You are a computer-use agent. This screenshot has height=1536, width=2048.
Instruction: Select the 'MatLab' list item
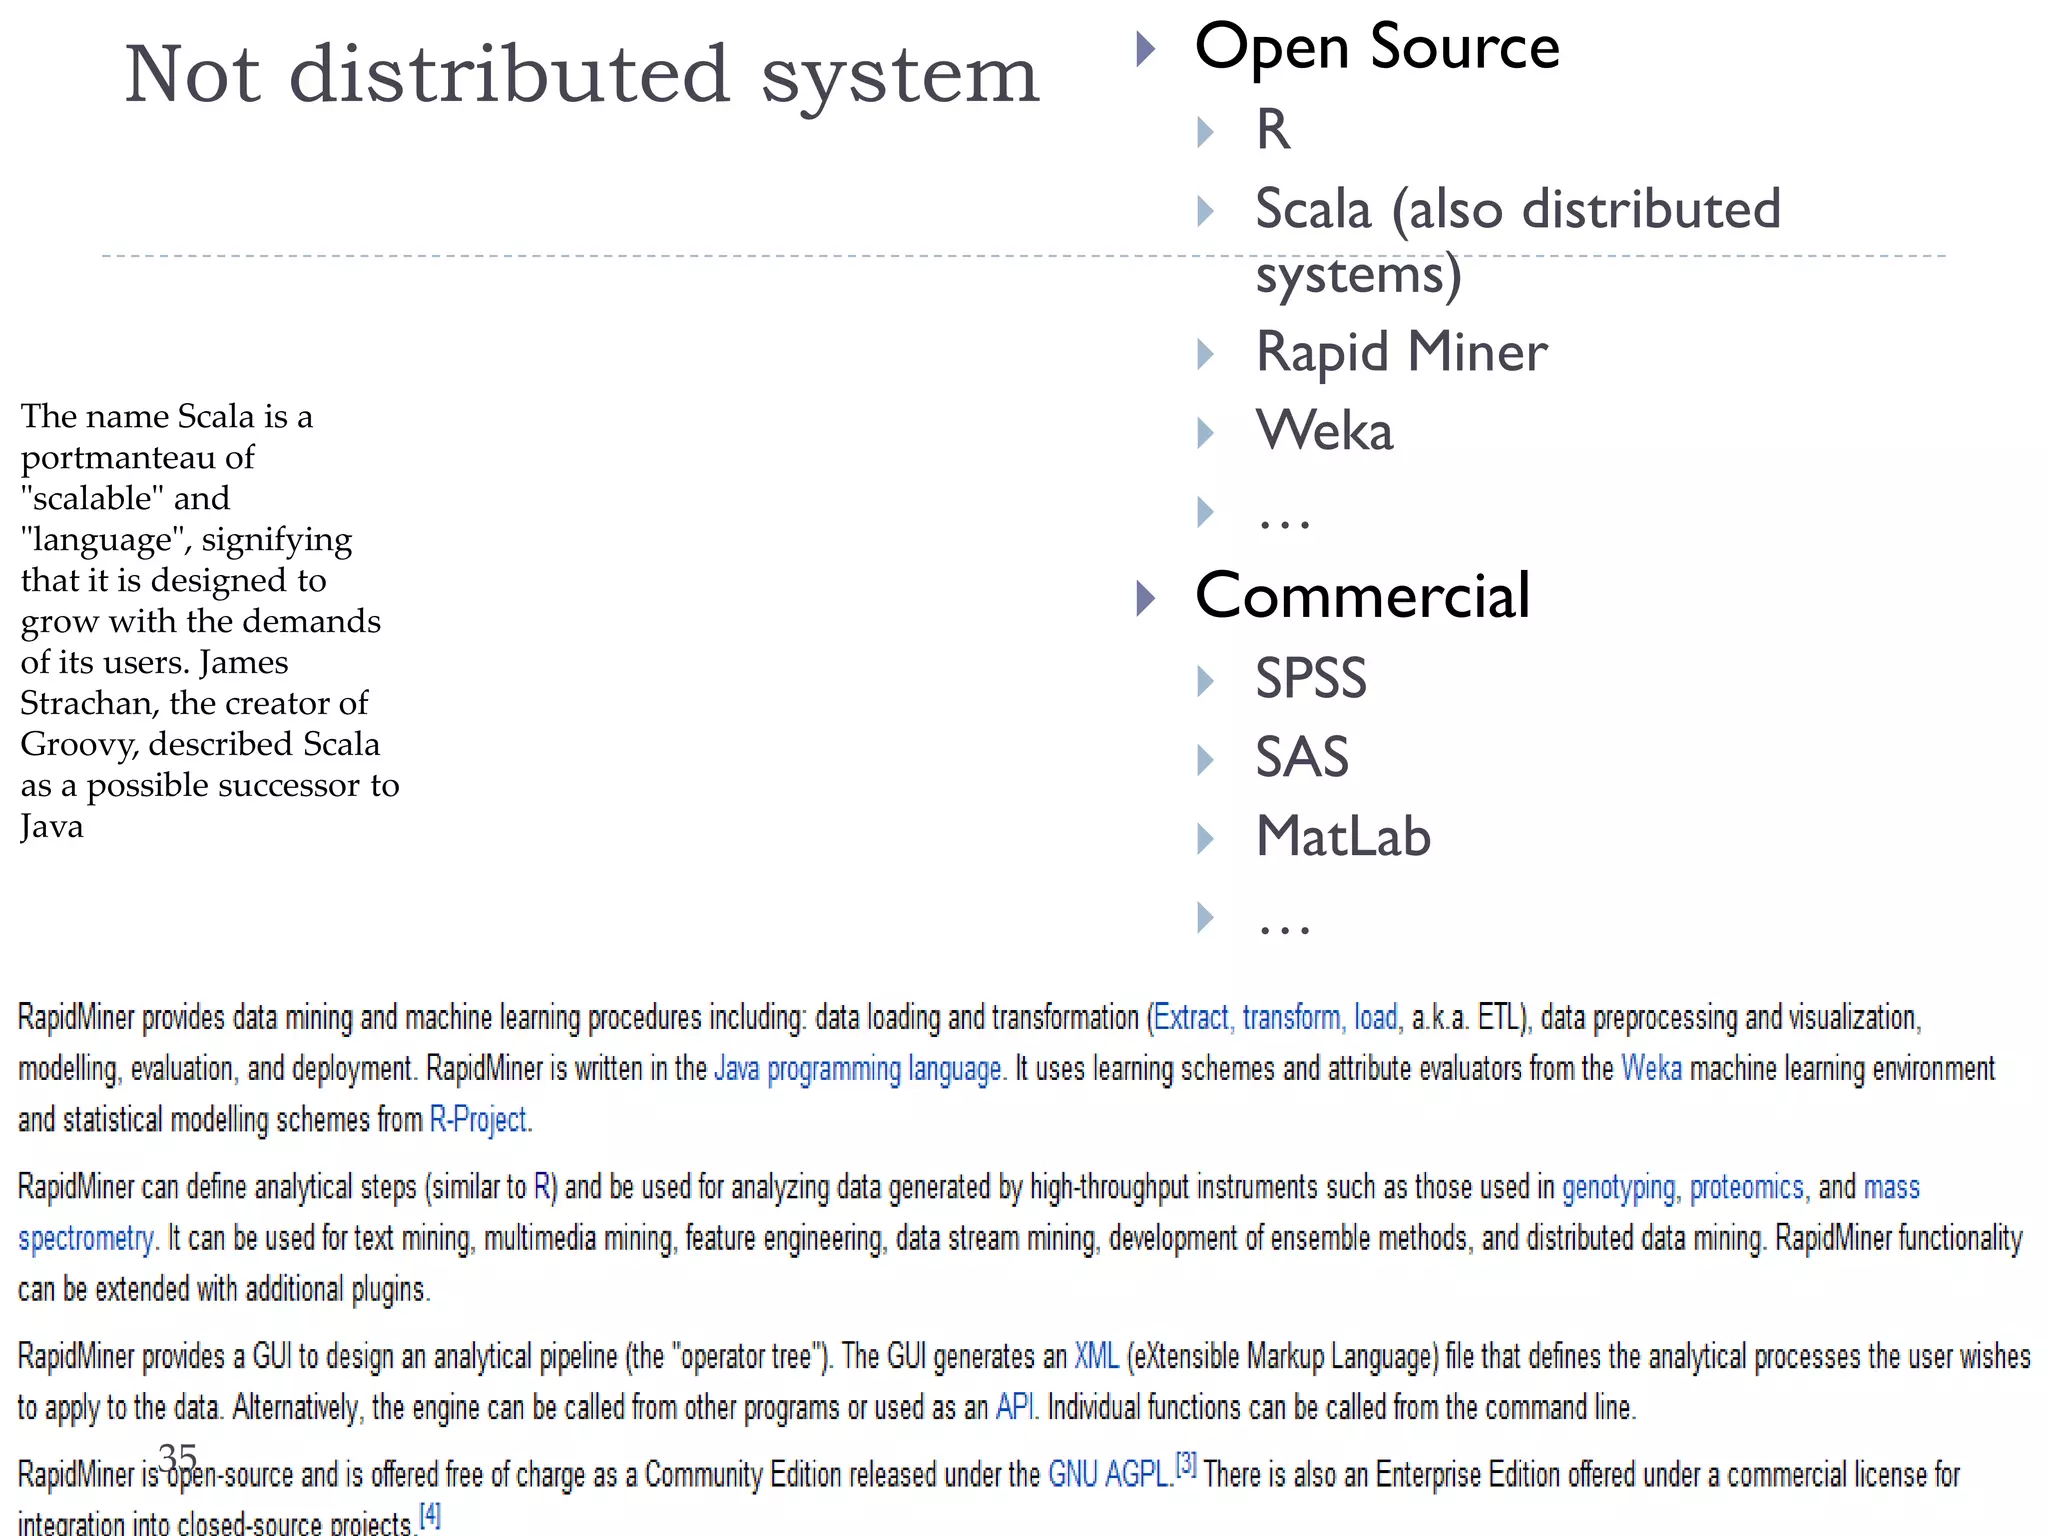pyautogui.click(x=1343, y=836)
